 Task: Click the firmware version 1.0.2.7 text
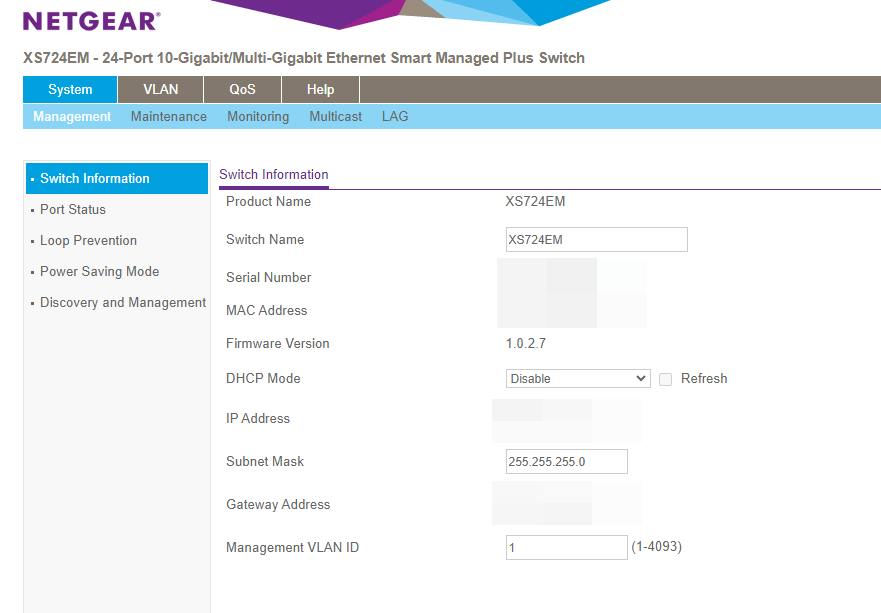coord(526,343)
